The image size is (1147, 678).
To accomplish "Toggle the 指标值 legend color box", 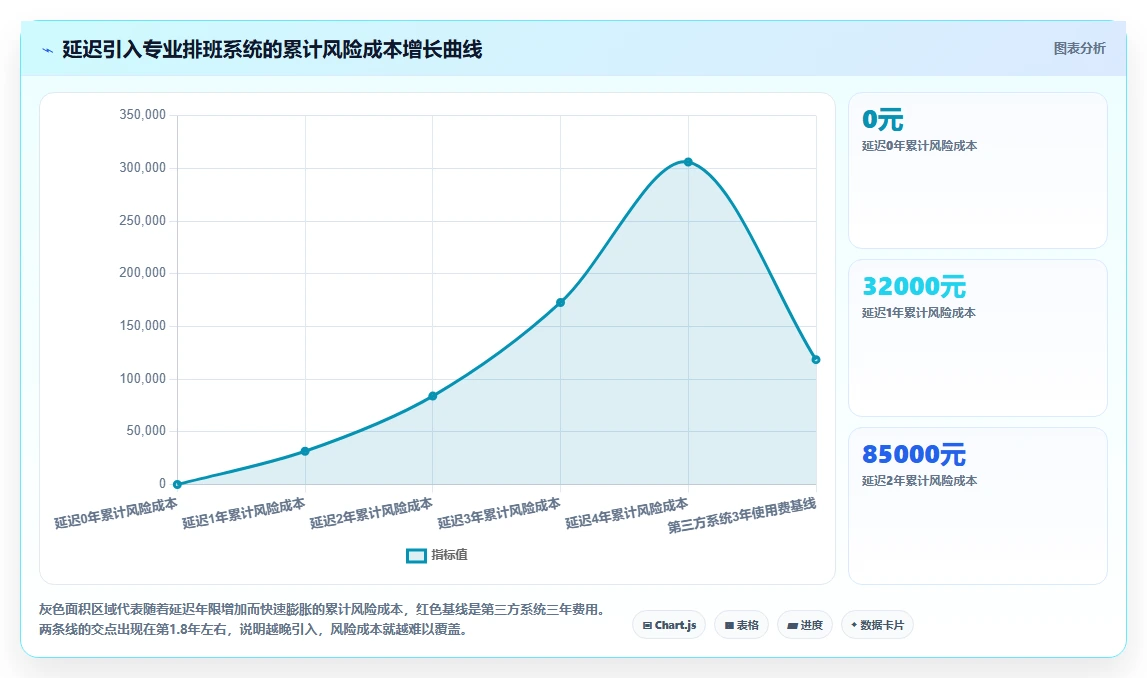I will point(416,556).
